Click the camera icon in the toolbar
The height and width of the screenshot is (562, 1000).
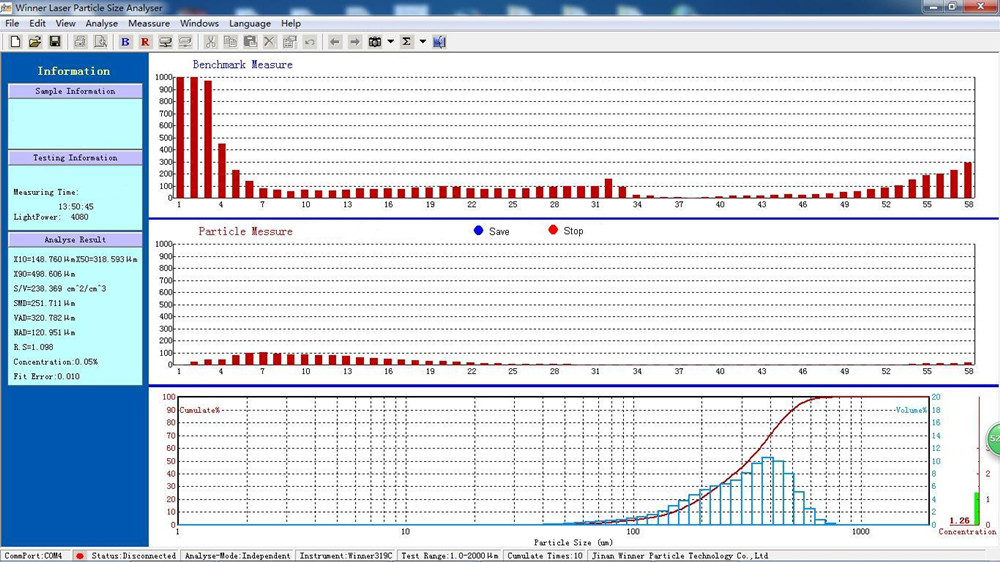375,42
